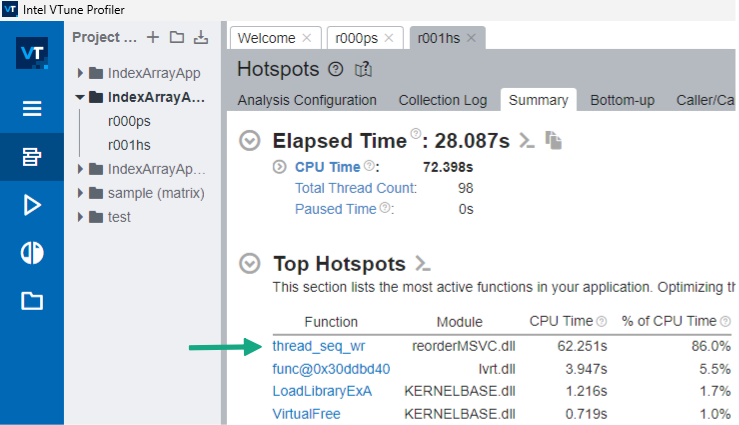Click the reorderMSVC.dll module cell
The image size is (739, 425).
click(464, 346)
